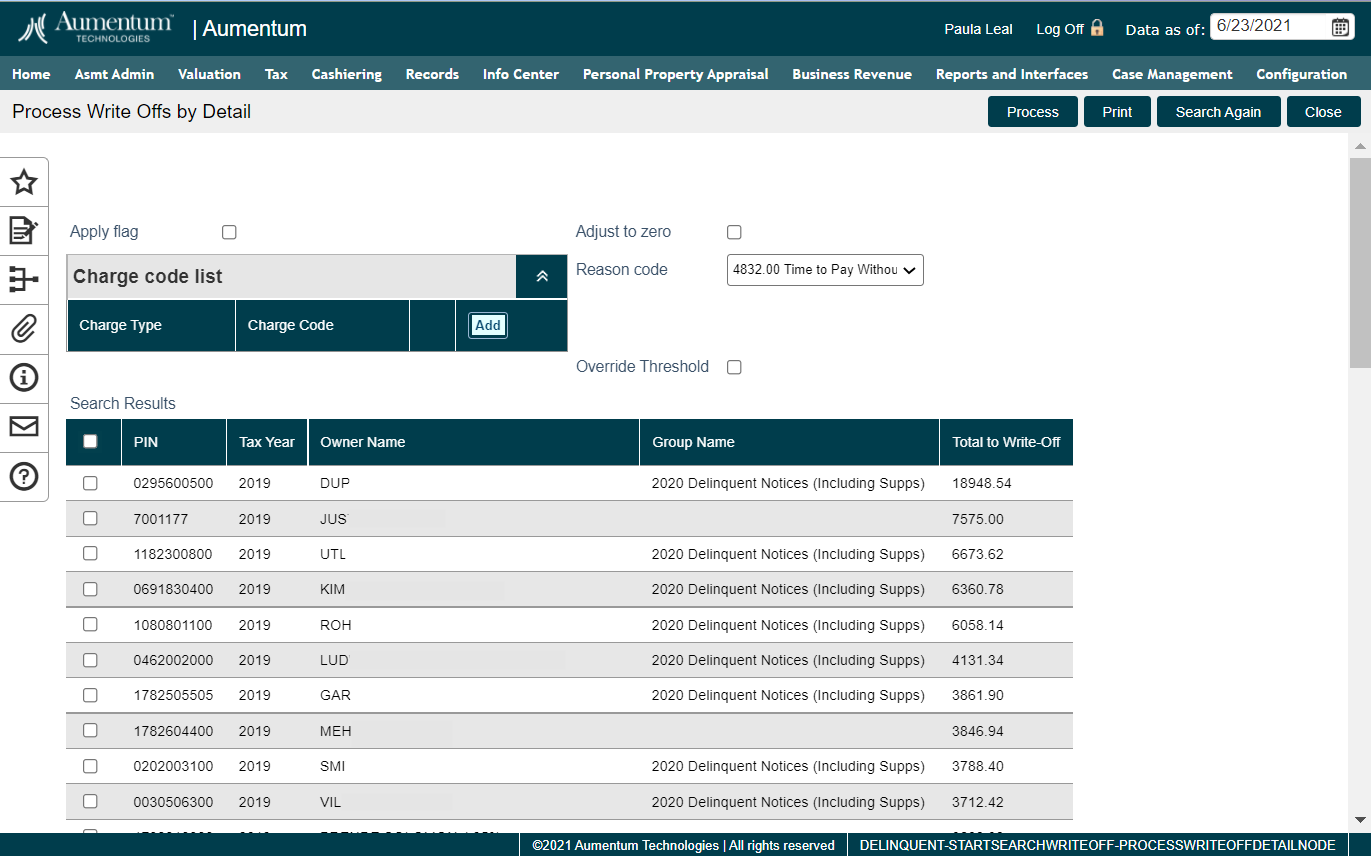Image resolution: width=1371 pixels, height=856 pixels.
Task: Open the Reports and Interfaces menu
Action: pos(1012,74)
